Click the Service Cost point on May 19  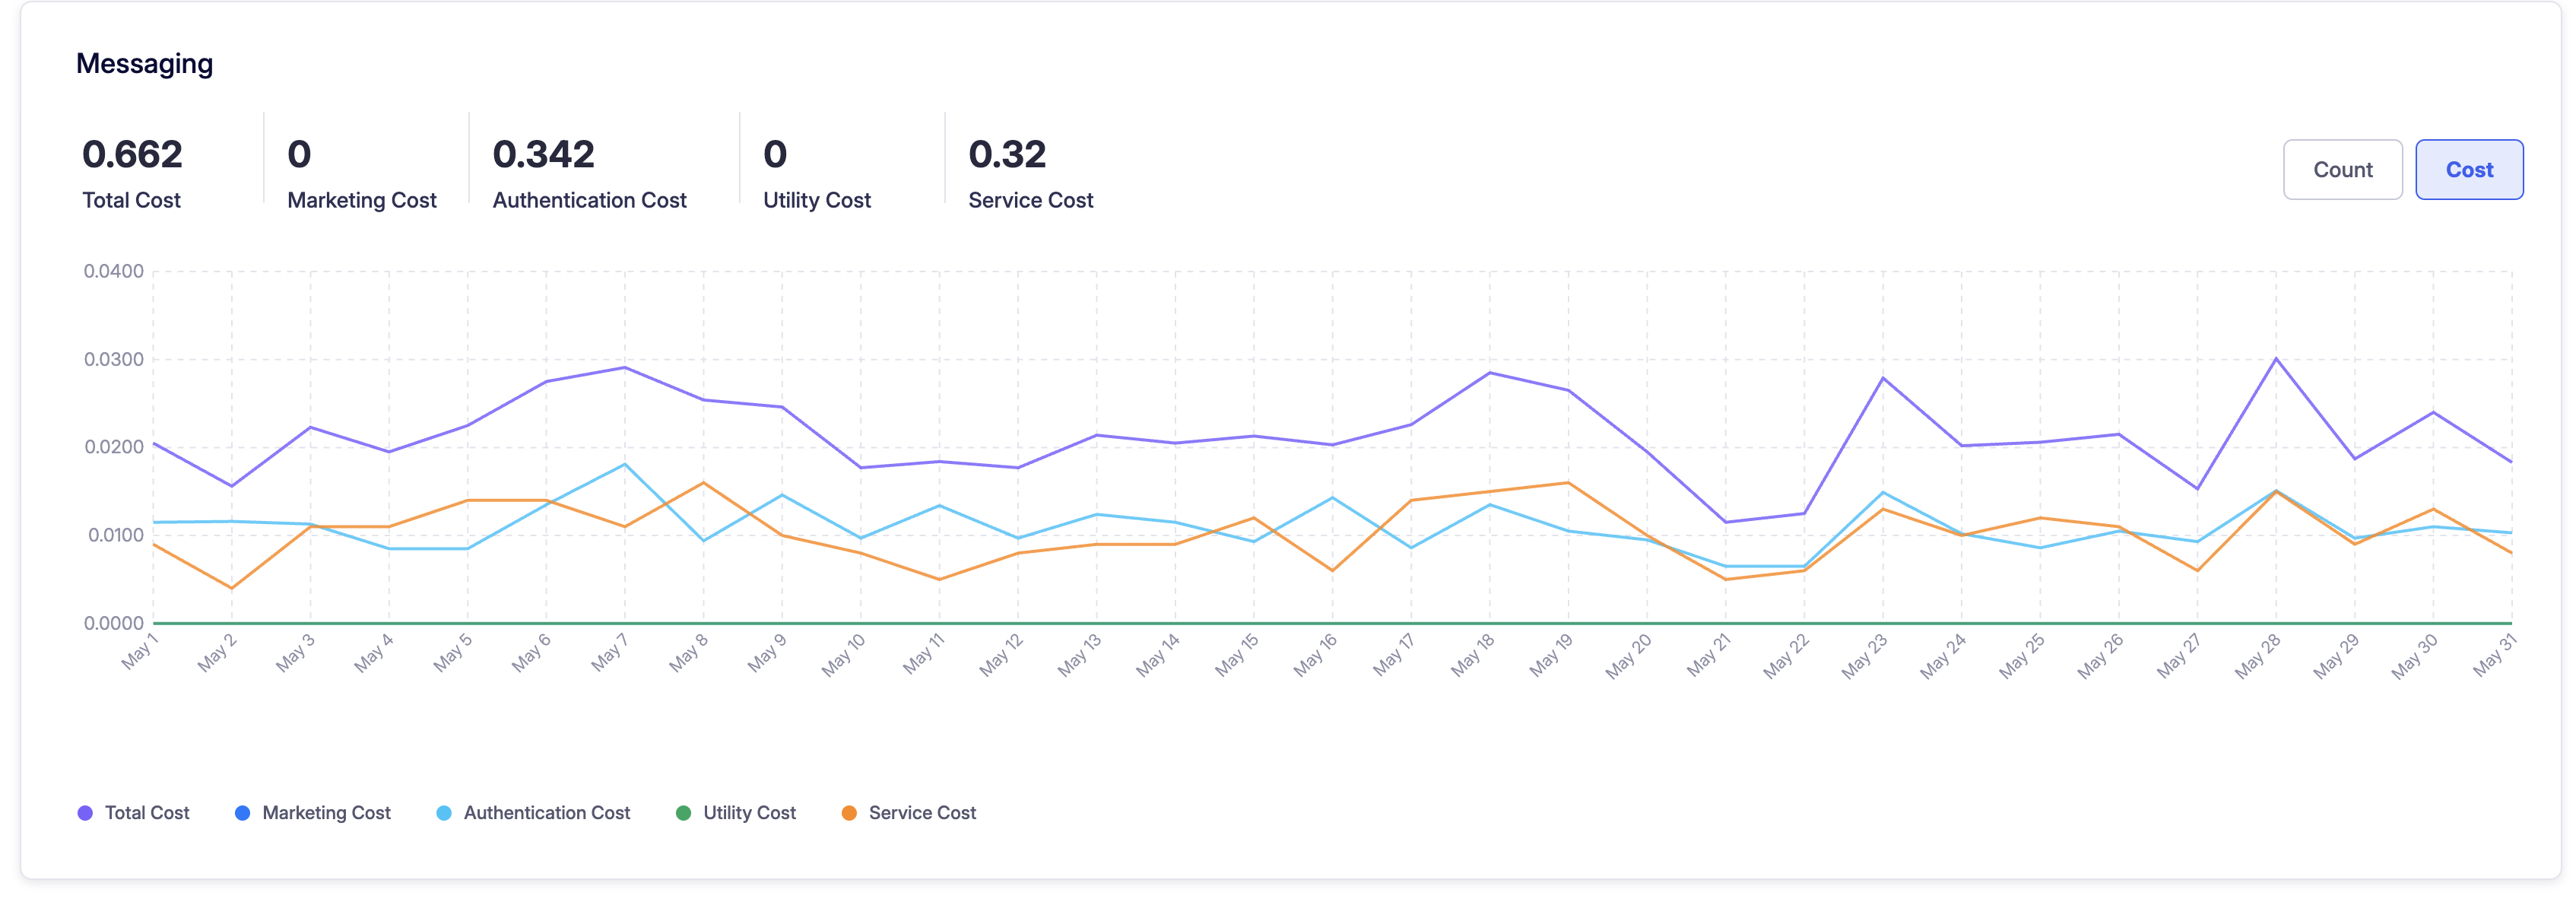tap(1568, 483)
